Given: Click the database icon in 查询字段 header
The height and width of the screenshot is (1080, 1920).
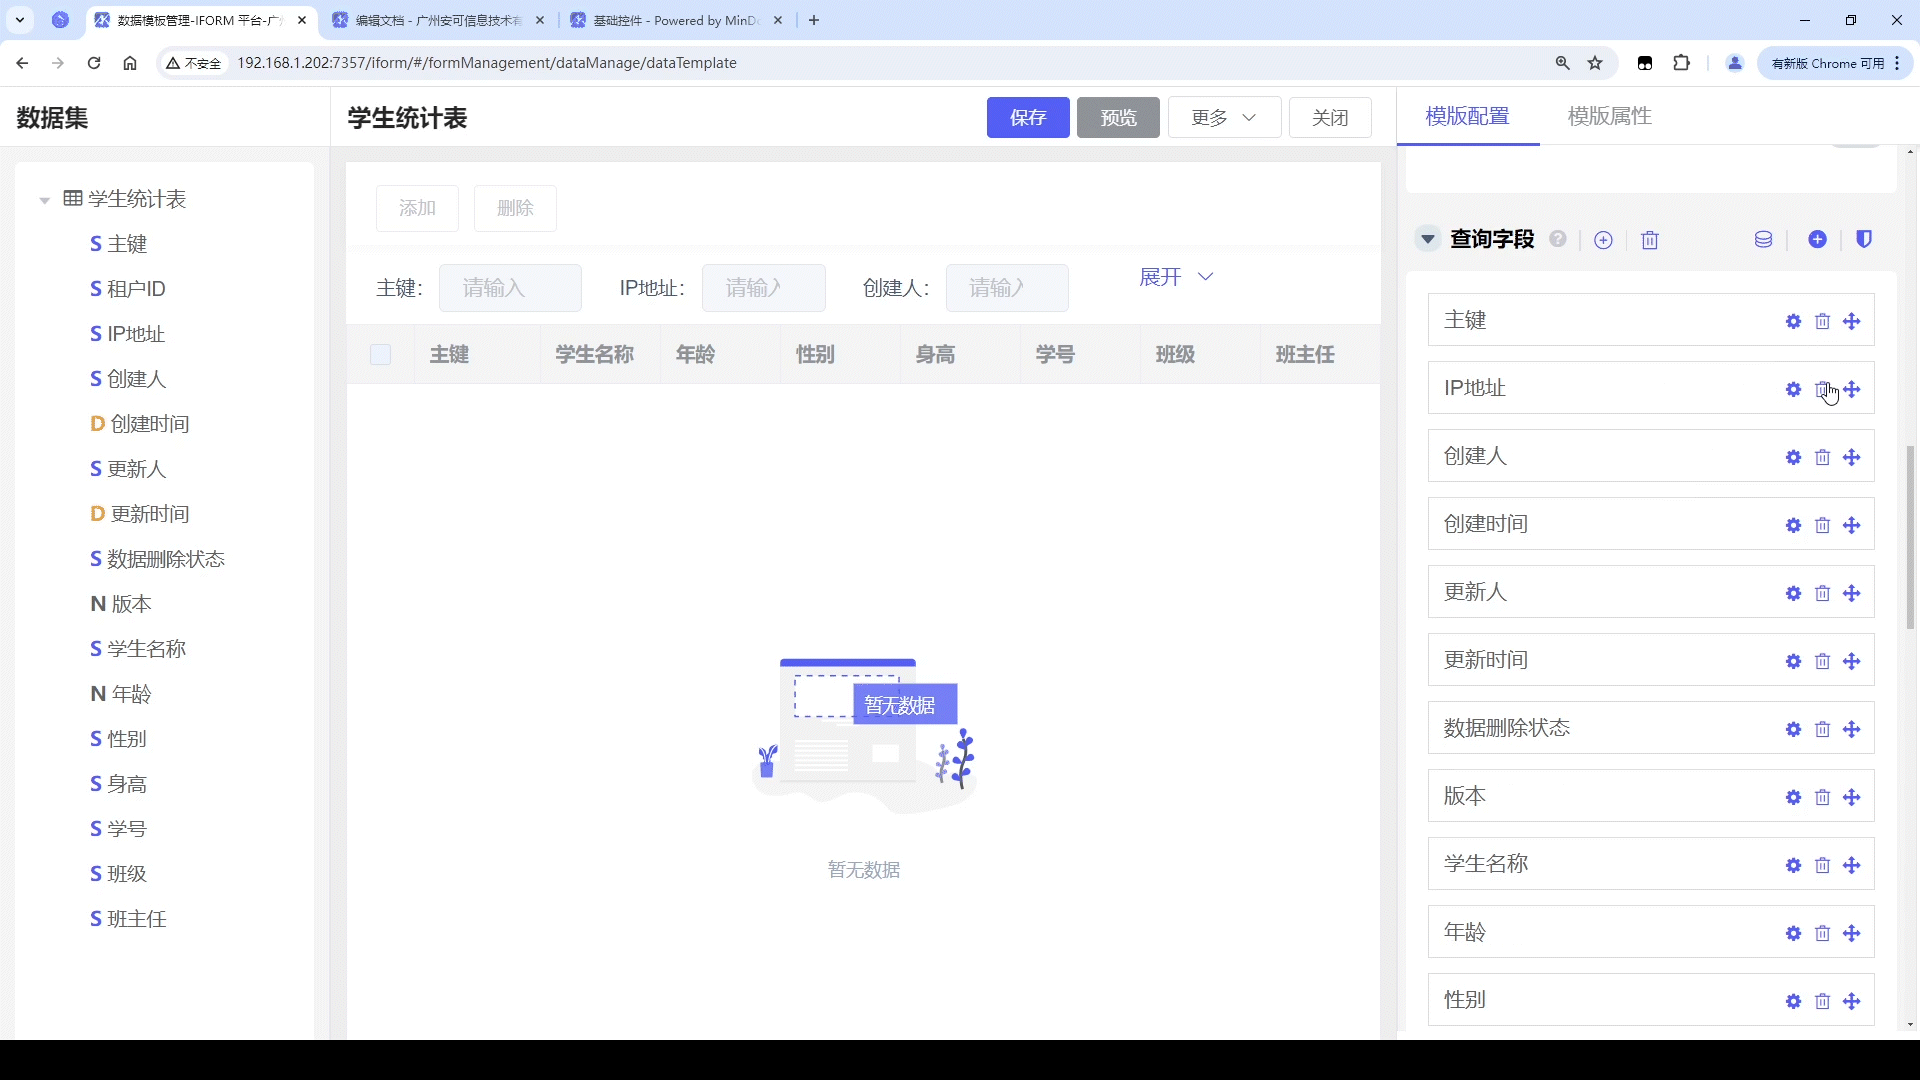Looking at the screenshot, I should click(x=1763, y=240).
